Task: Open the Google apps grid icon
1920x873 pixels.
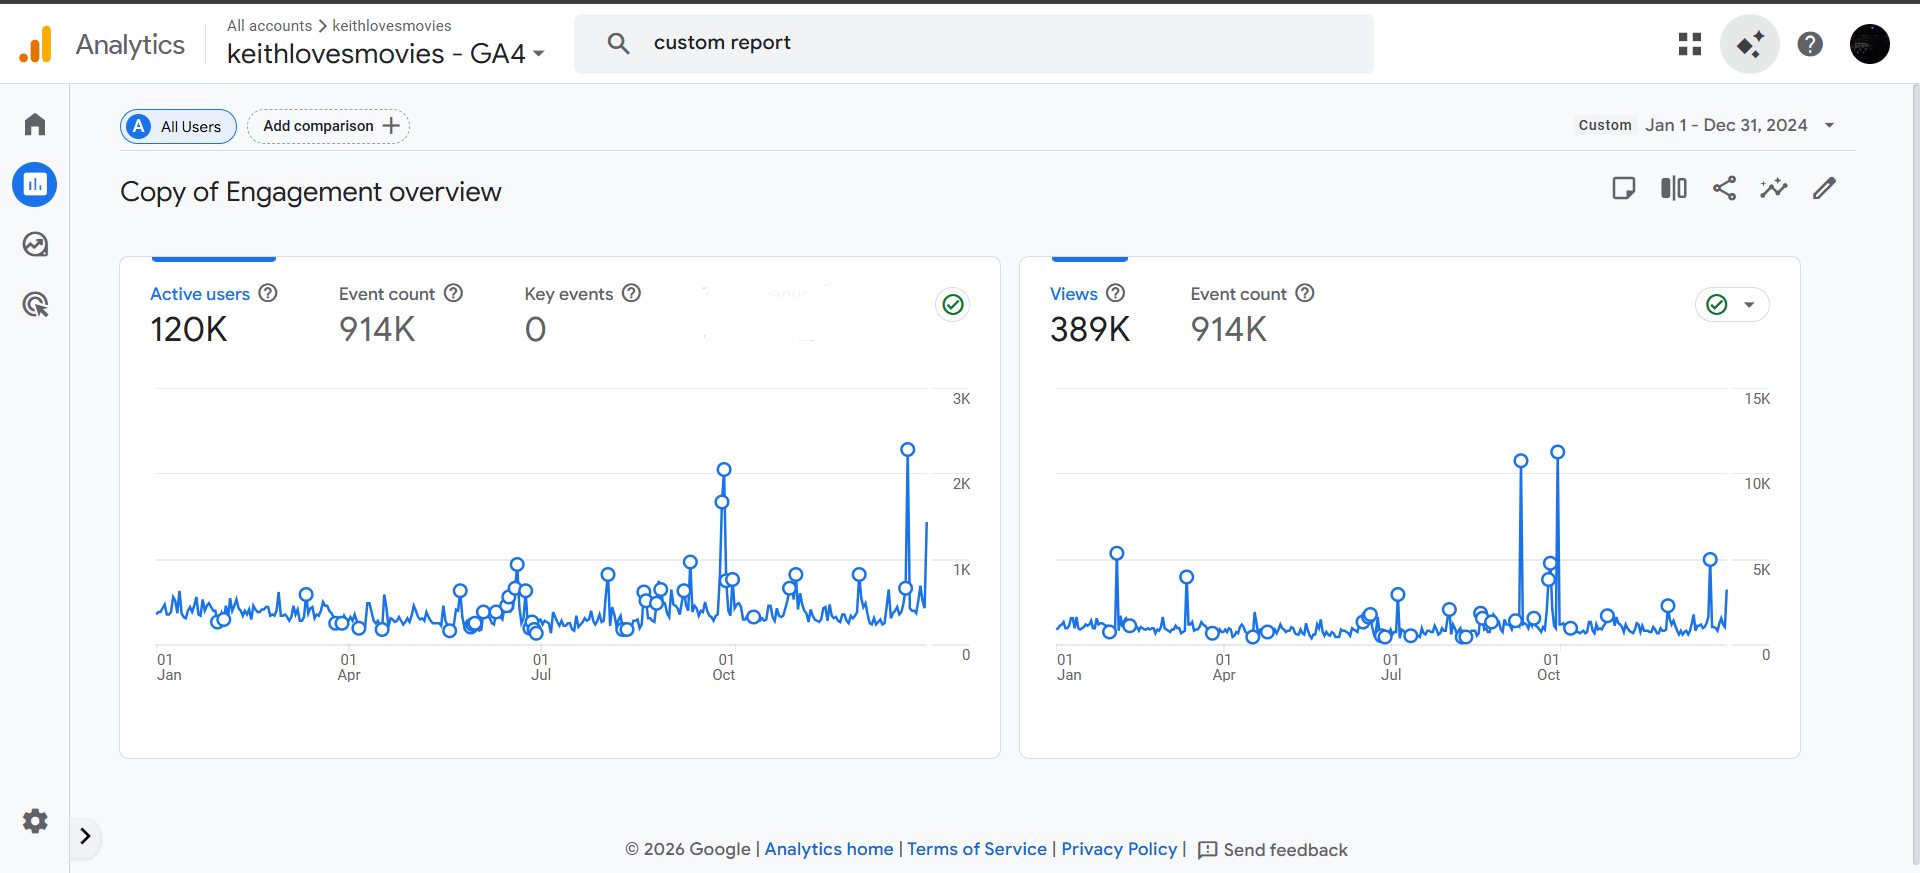Action: tap(1690, 44)
